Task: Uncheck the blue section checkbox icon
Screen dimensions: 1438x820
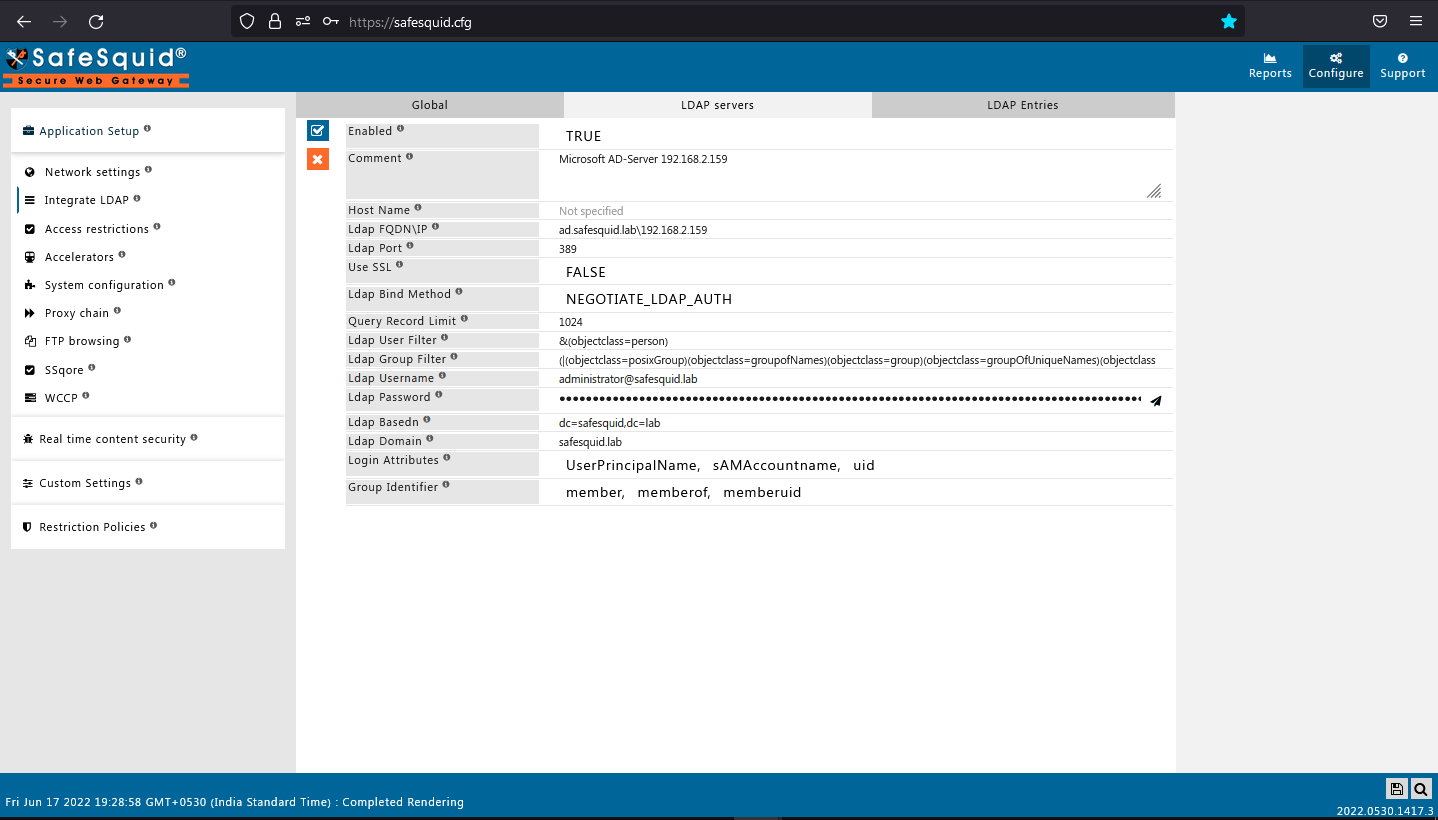Action: click(317, 130)
